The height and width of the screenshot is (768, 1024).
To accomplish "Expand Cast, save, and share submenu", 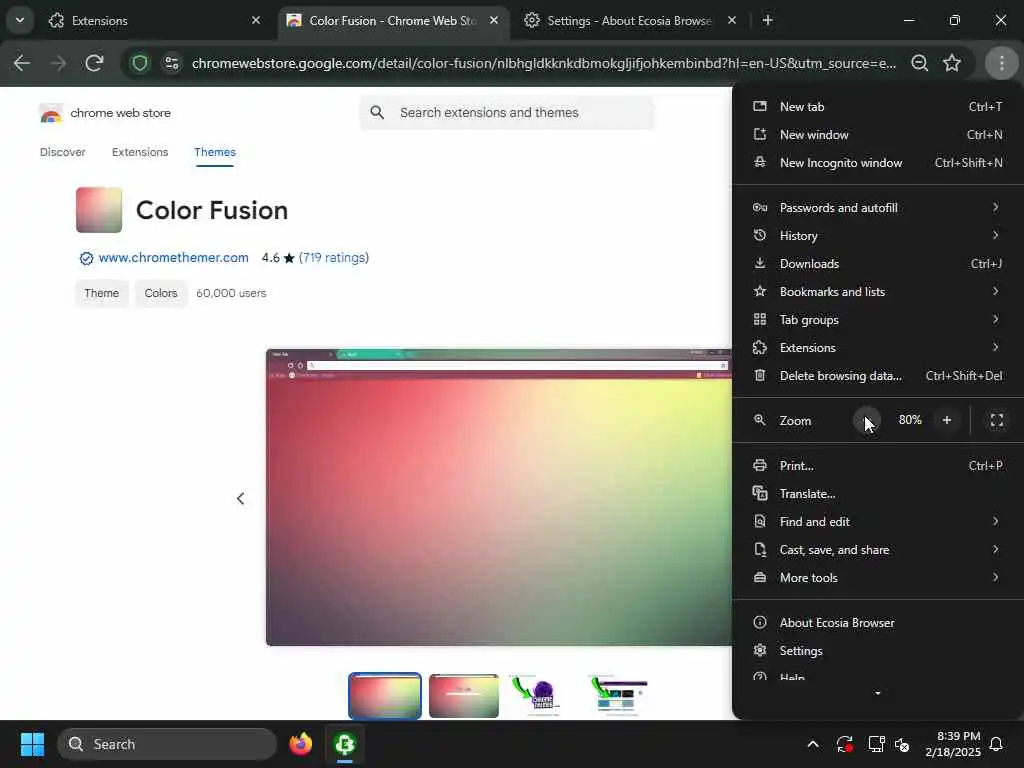I will (878, 551).
